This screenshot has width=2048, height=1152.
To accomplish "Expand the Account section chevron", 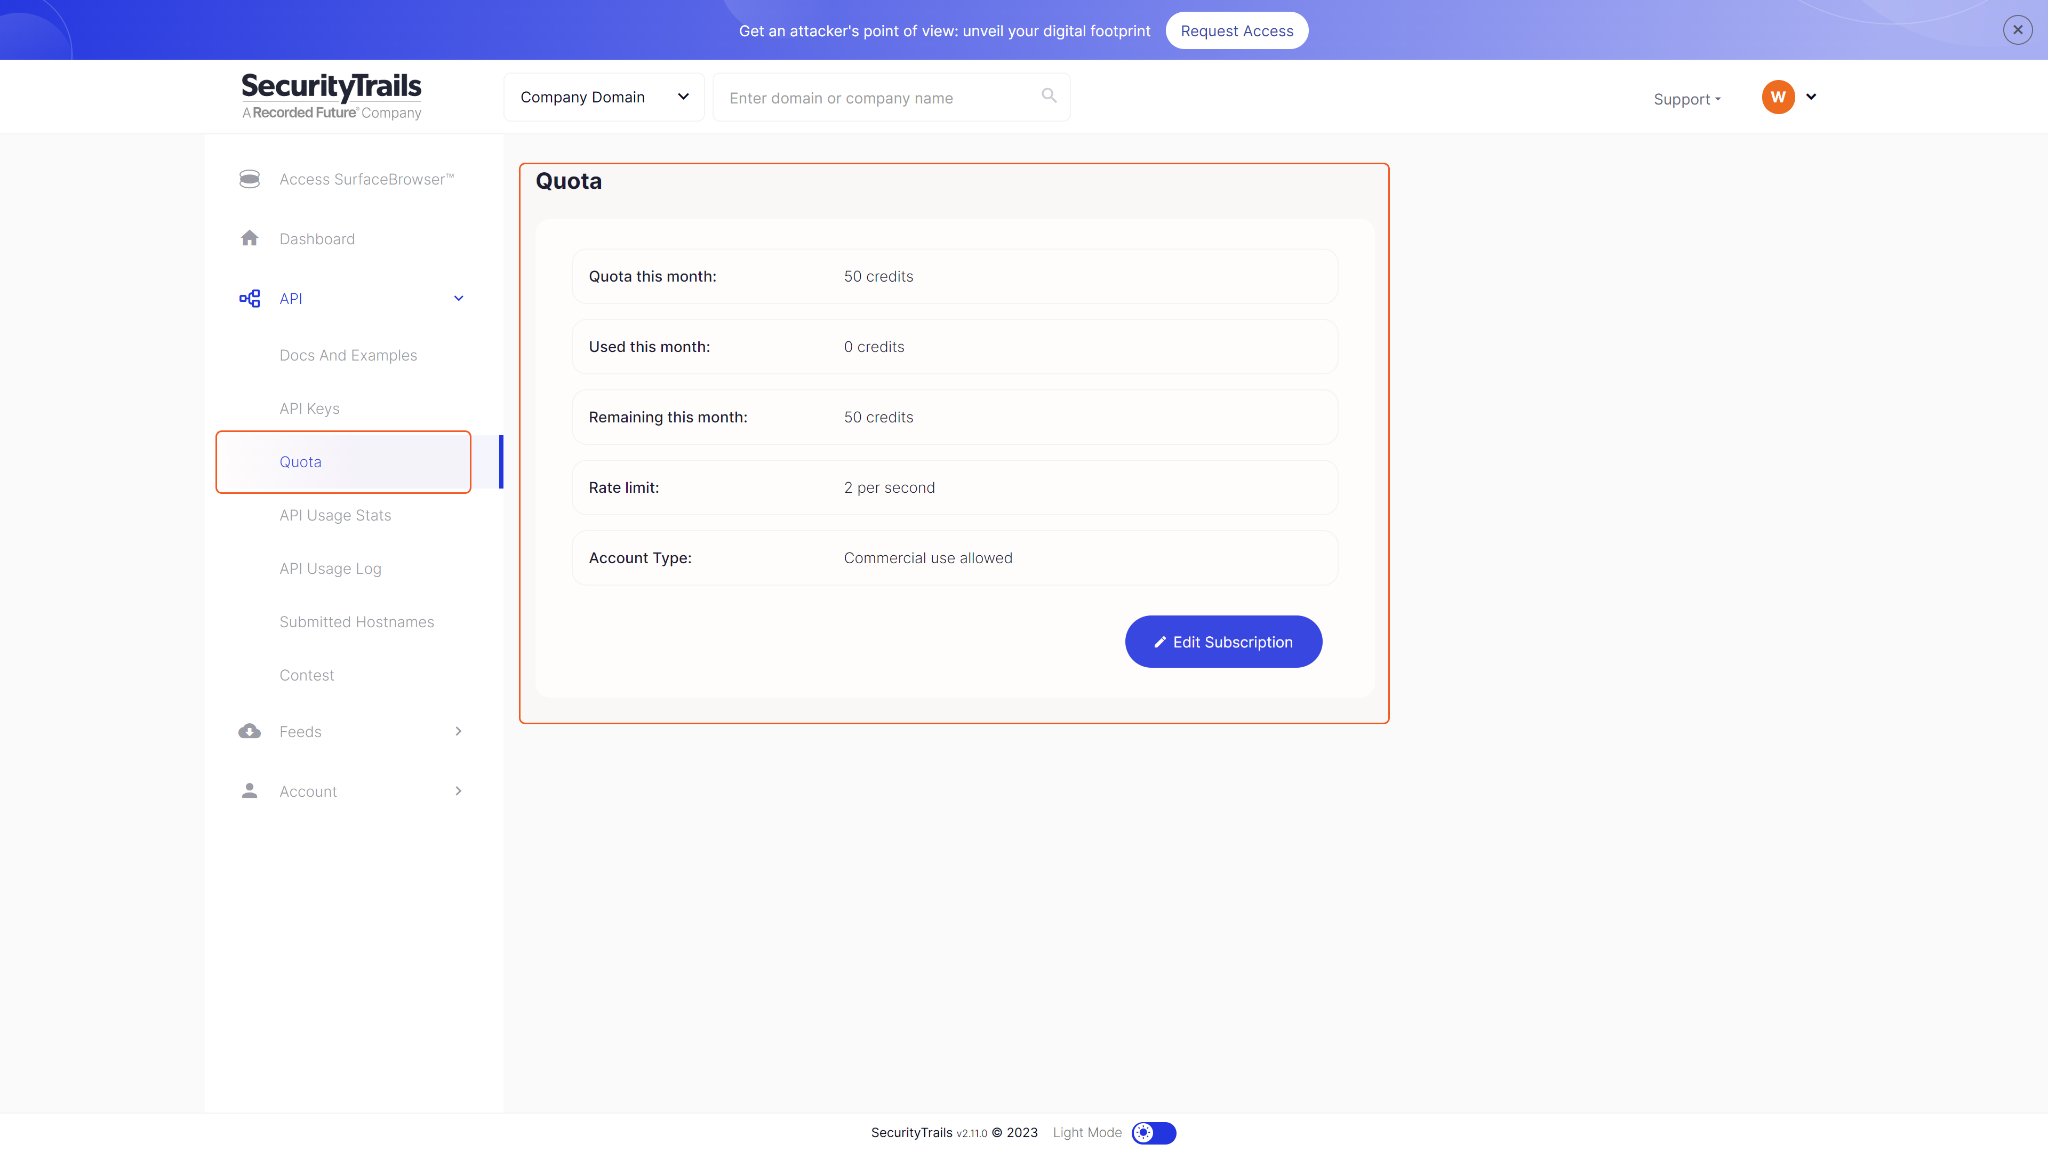I will point(459,791).
